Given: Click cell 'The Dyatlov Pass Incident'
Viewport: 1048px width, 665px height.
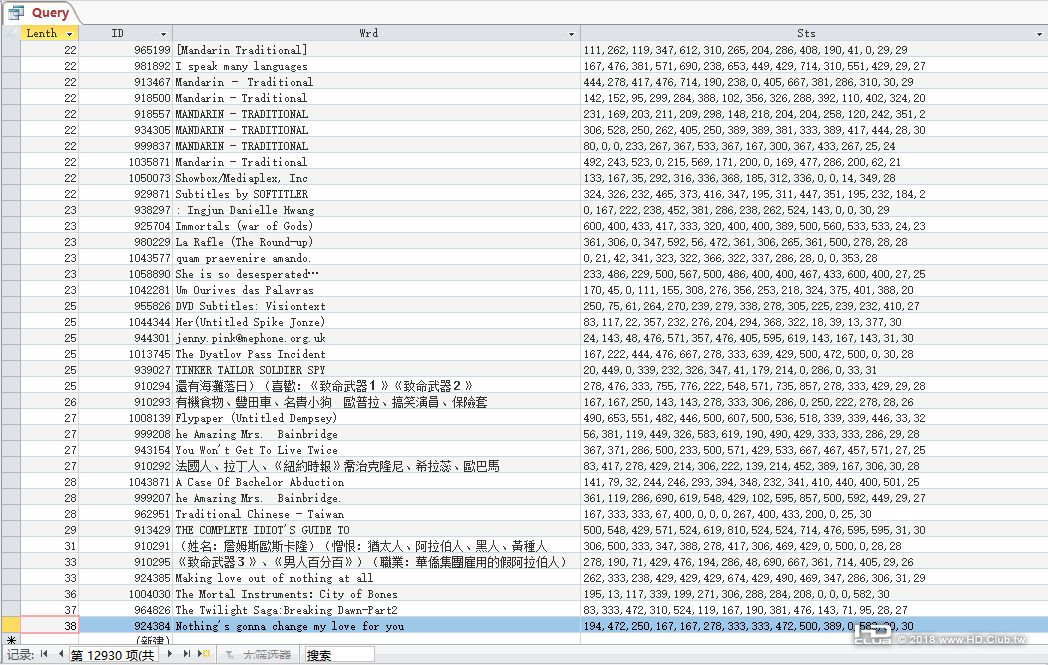Looking at the screenshot, I should 376,354.
